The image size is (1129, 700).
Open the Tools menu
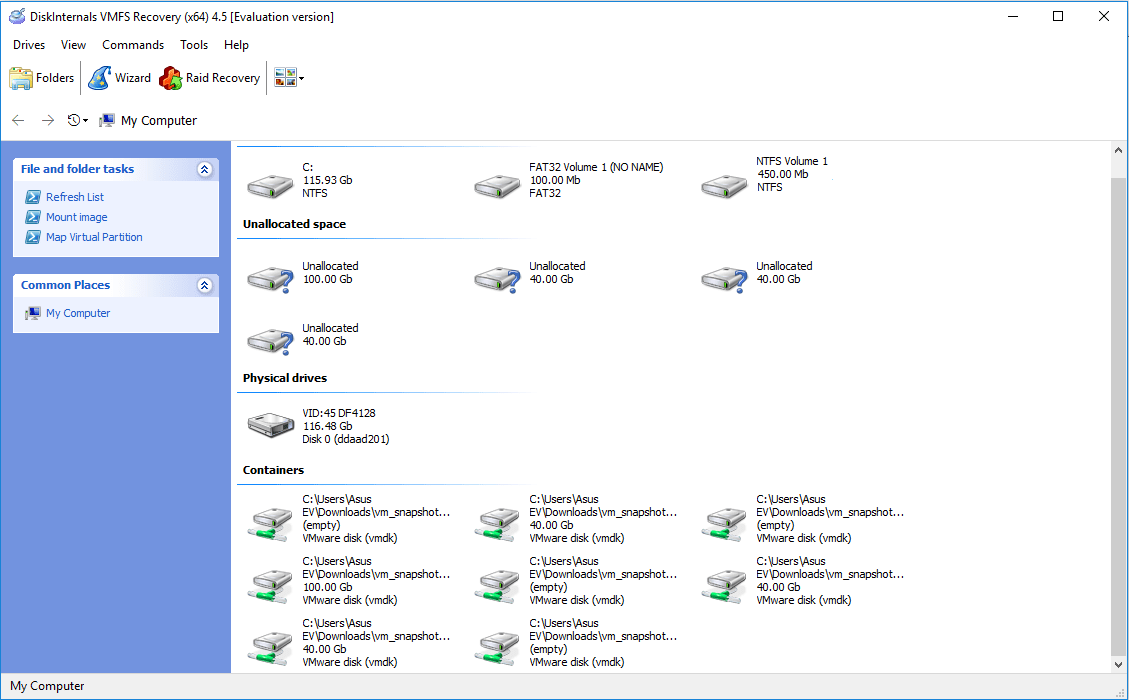(x=194, y=45)
